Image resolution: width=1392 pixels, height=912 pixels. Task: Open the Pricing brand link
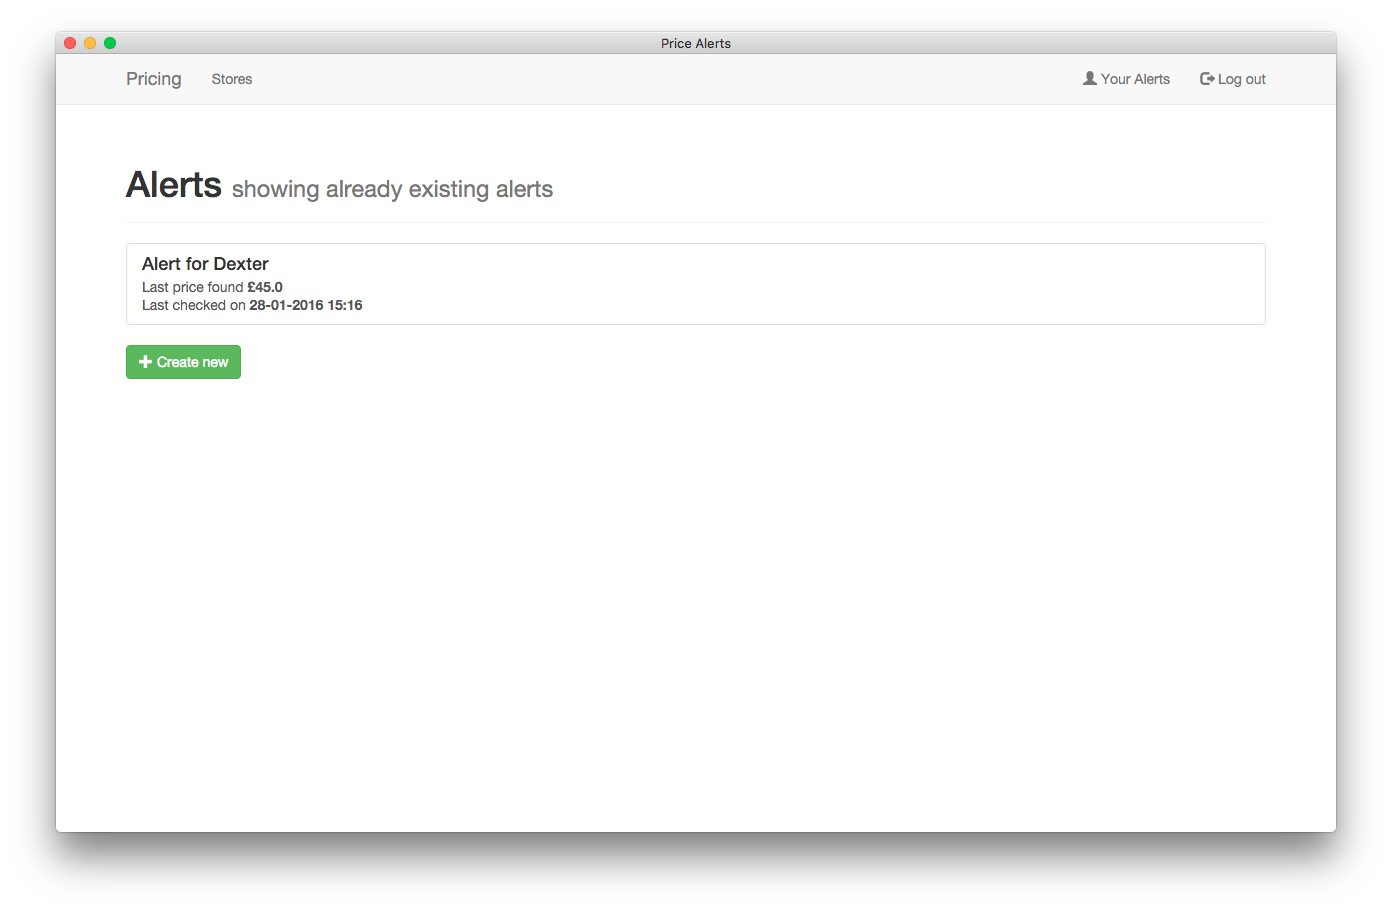pos(153,79)
